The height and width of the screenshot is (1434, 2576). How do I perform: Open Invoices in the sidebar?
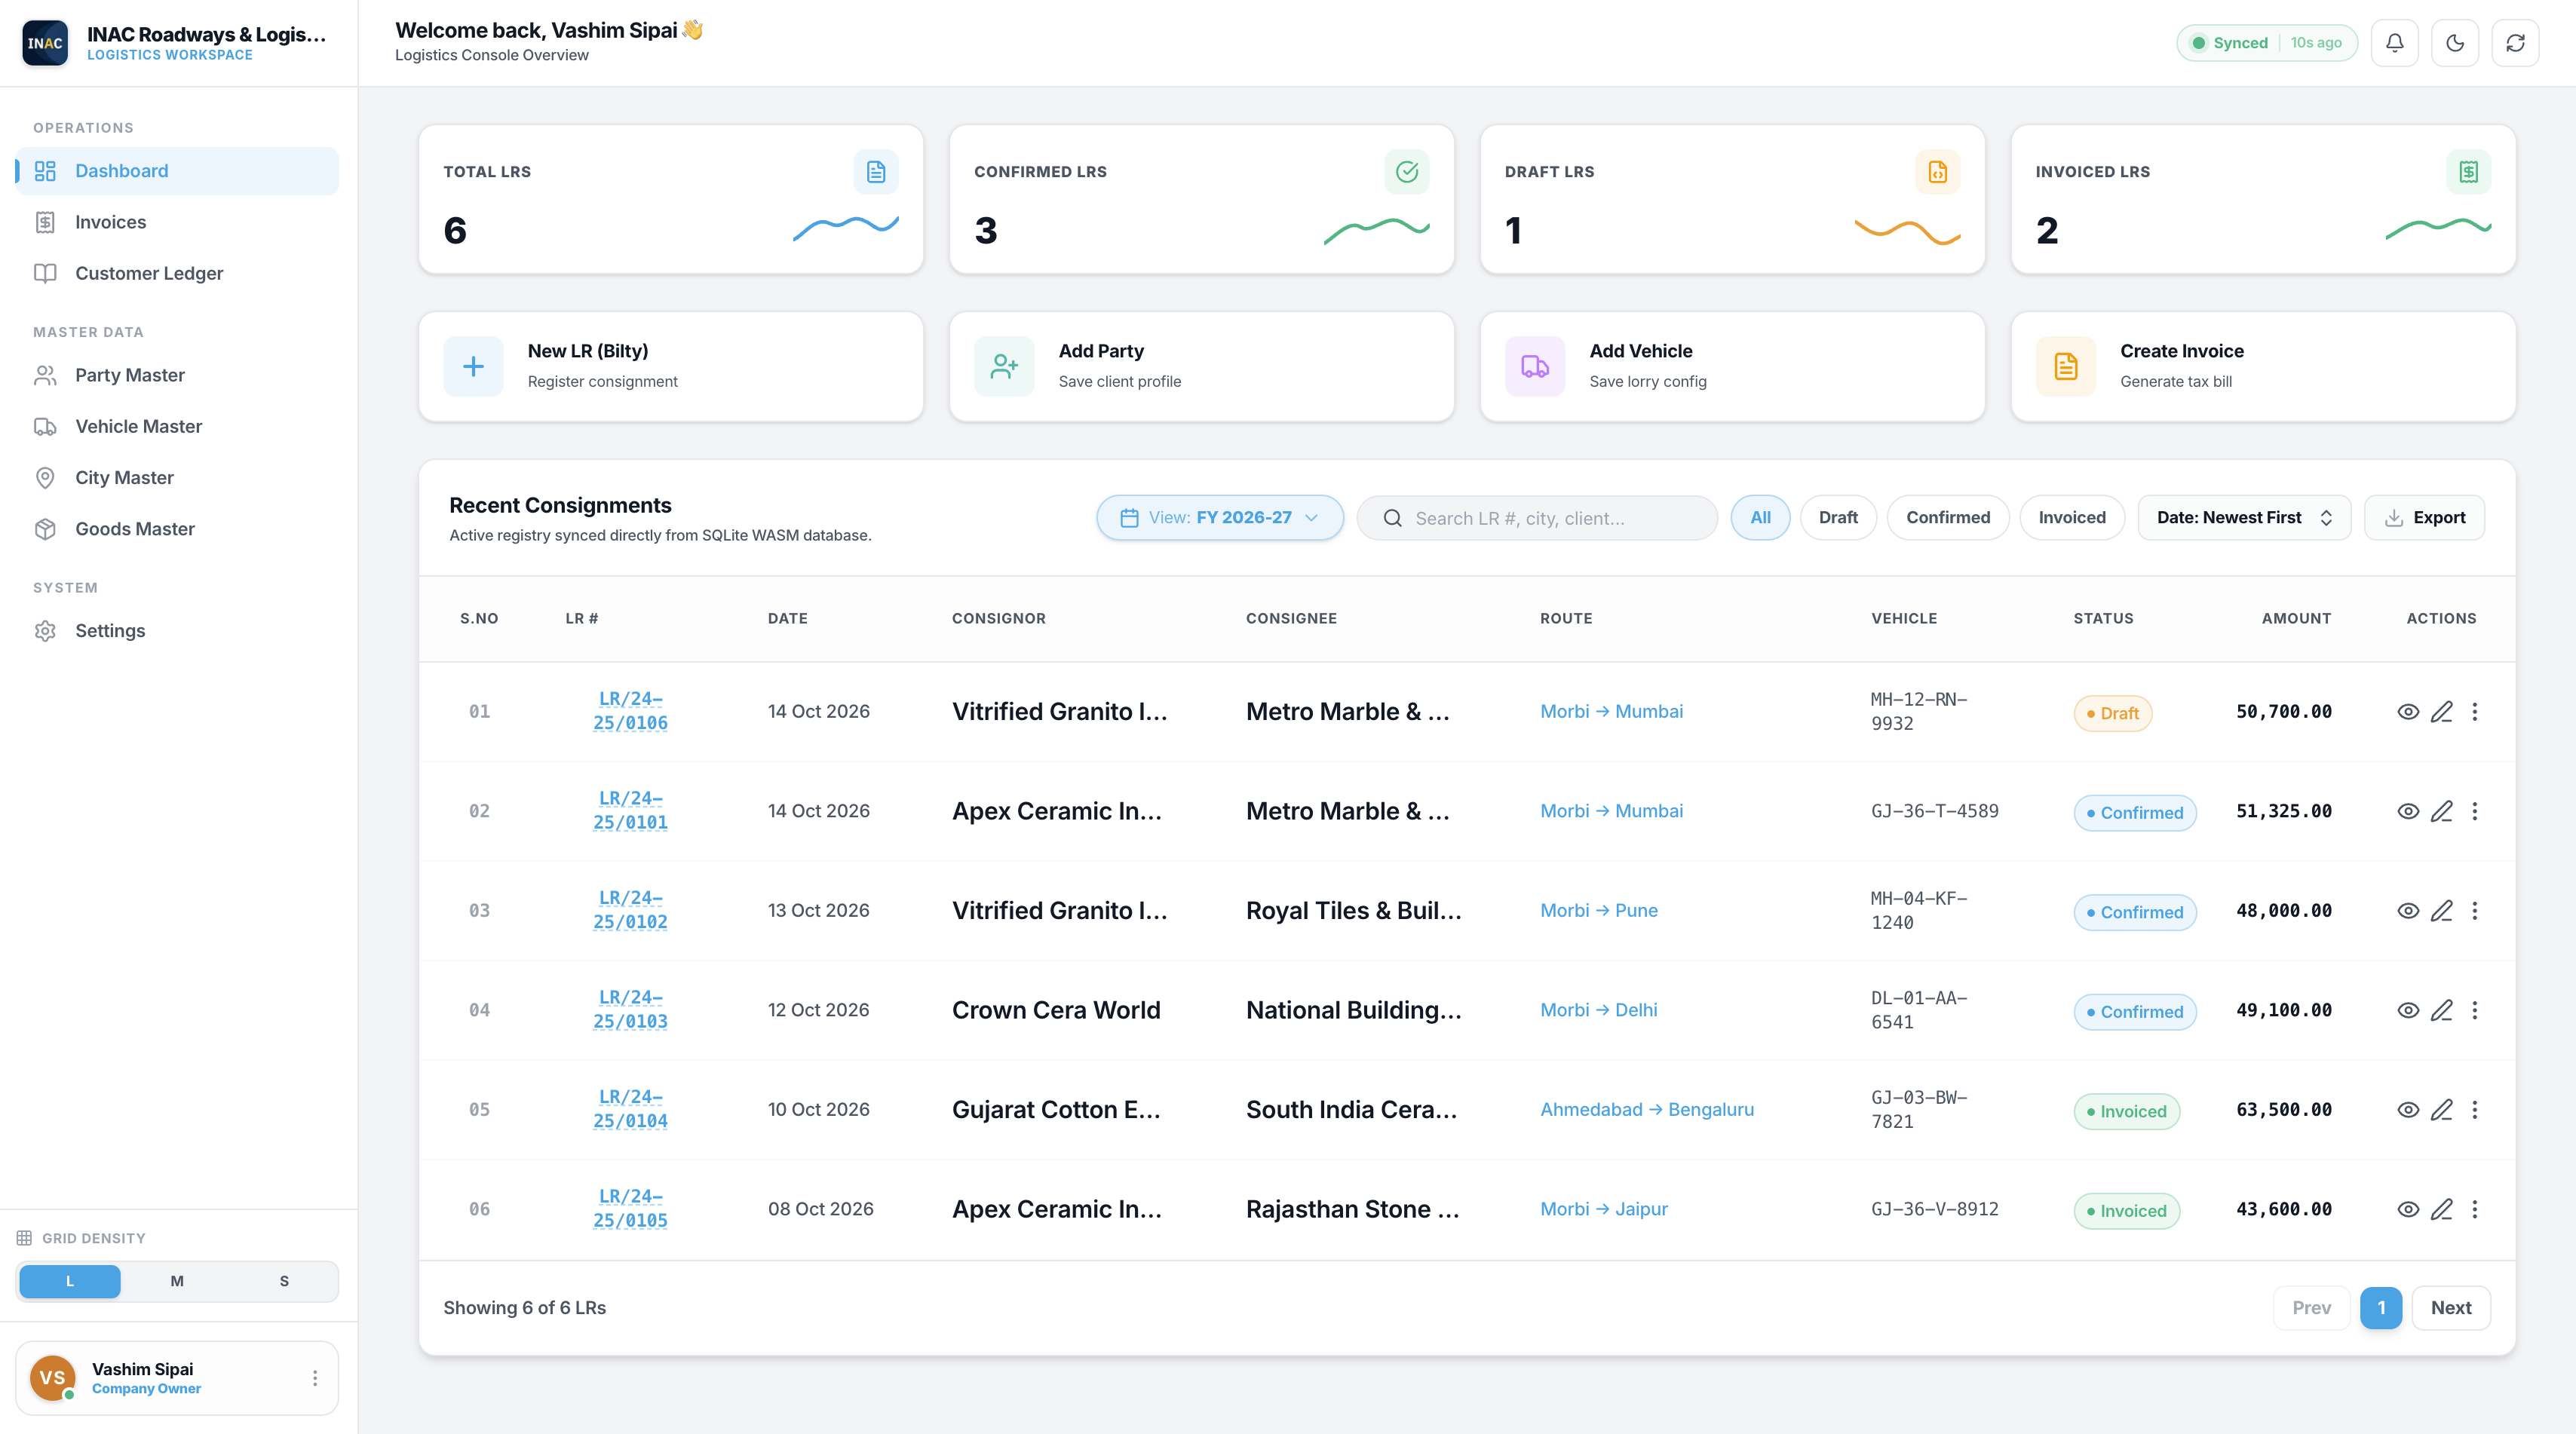[177, 222]
